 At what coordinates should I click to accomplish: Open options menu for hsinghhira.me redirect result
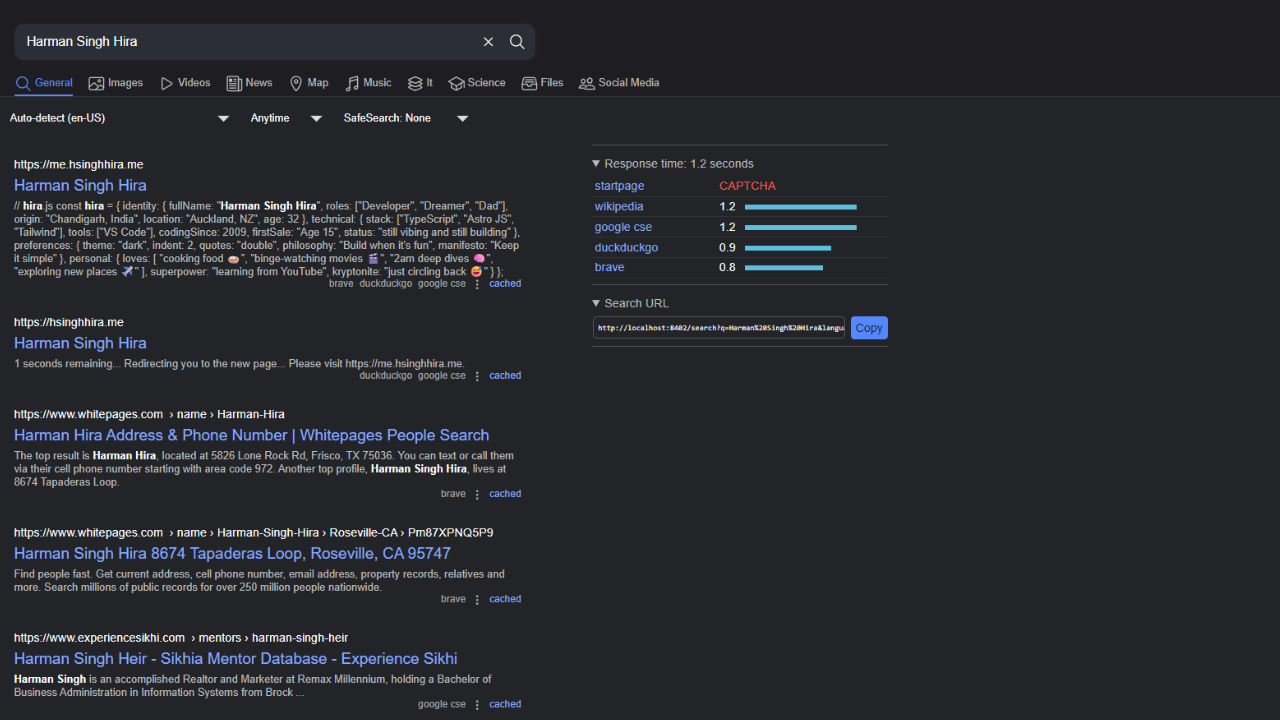[477, 376]
